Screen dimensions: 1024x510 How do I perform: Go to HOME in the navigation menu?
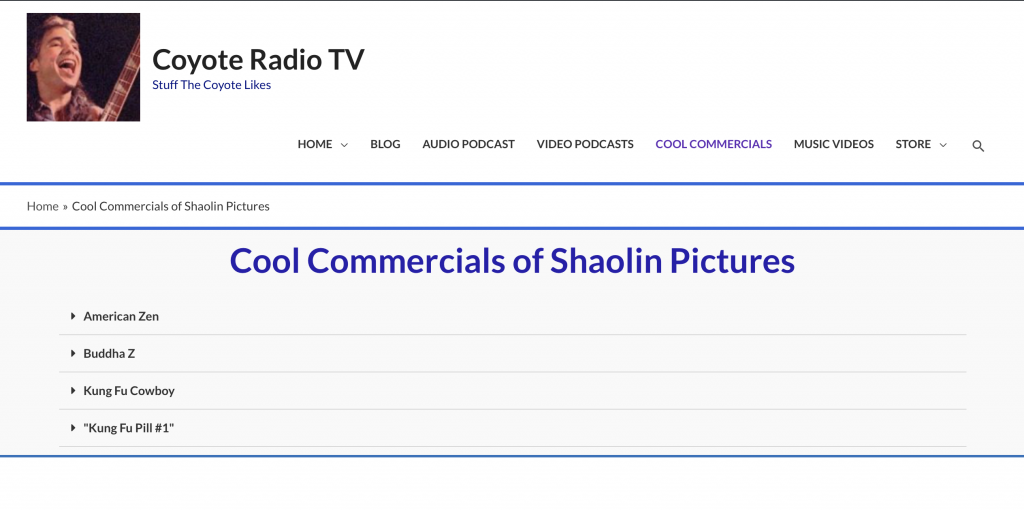pyautogui.click(x=315, y=144)
